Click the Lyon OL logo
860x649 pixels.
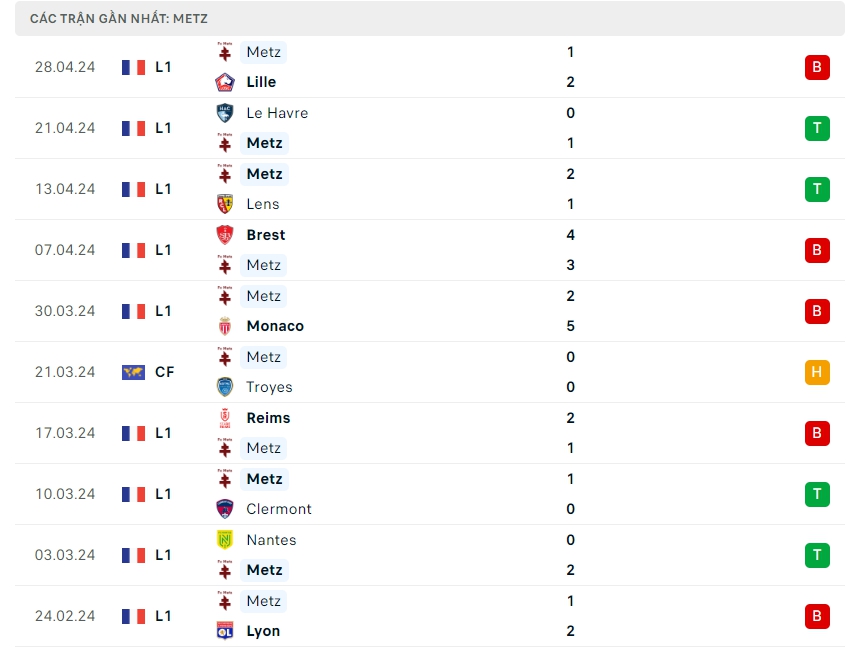[x=225, y=631]
